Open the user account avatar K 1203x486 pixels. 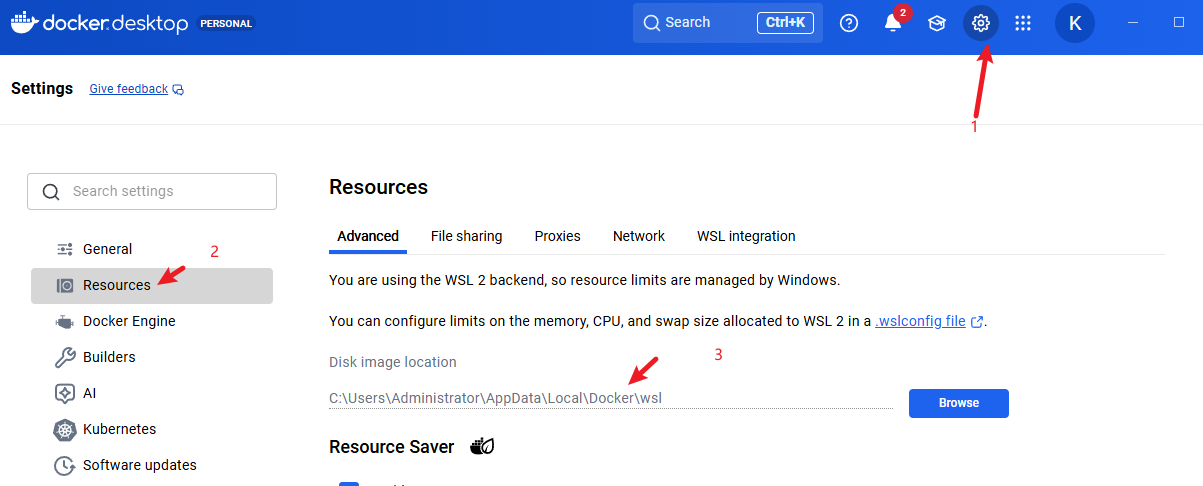(x=1075, y=23)
